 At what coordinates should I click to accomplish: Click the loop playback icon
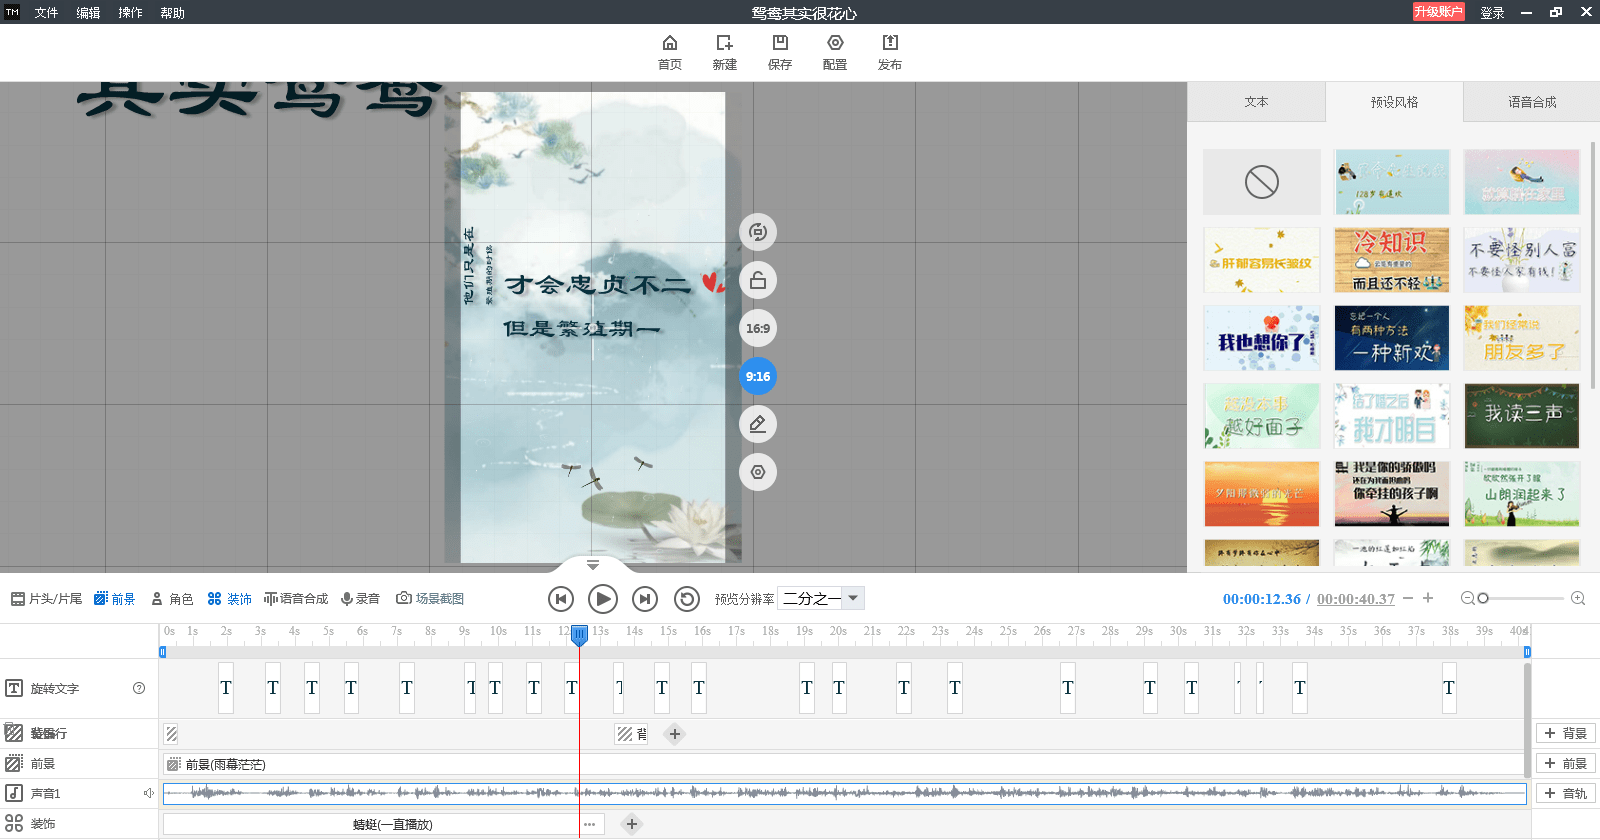(687, 599)
